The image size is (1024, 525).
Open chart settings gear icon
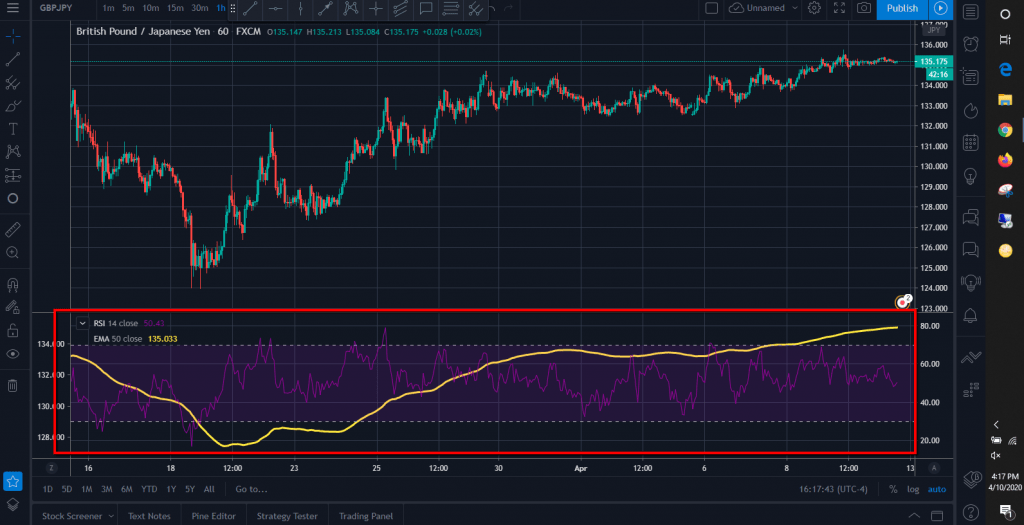814,8
